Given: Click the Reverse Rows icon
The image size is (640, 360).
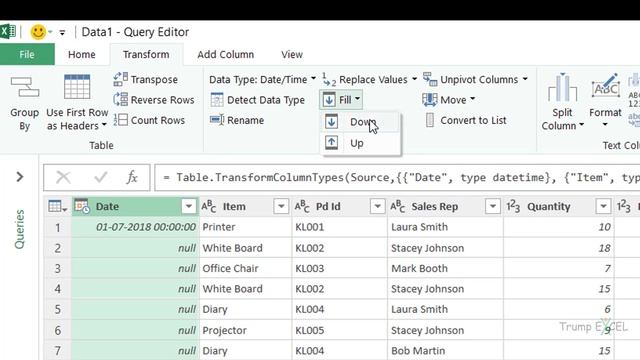Looking at the screenshot, I should tap(121, 100).
